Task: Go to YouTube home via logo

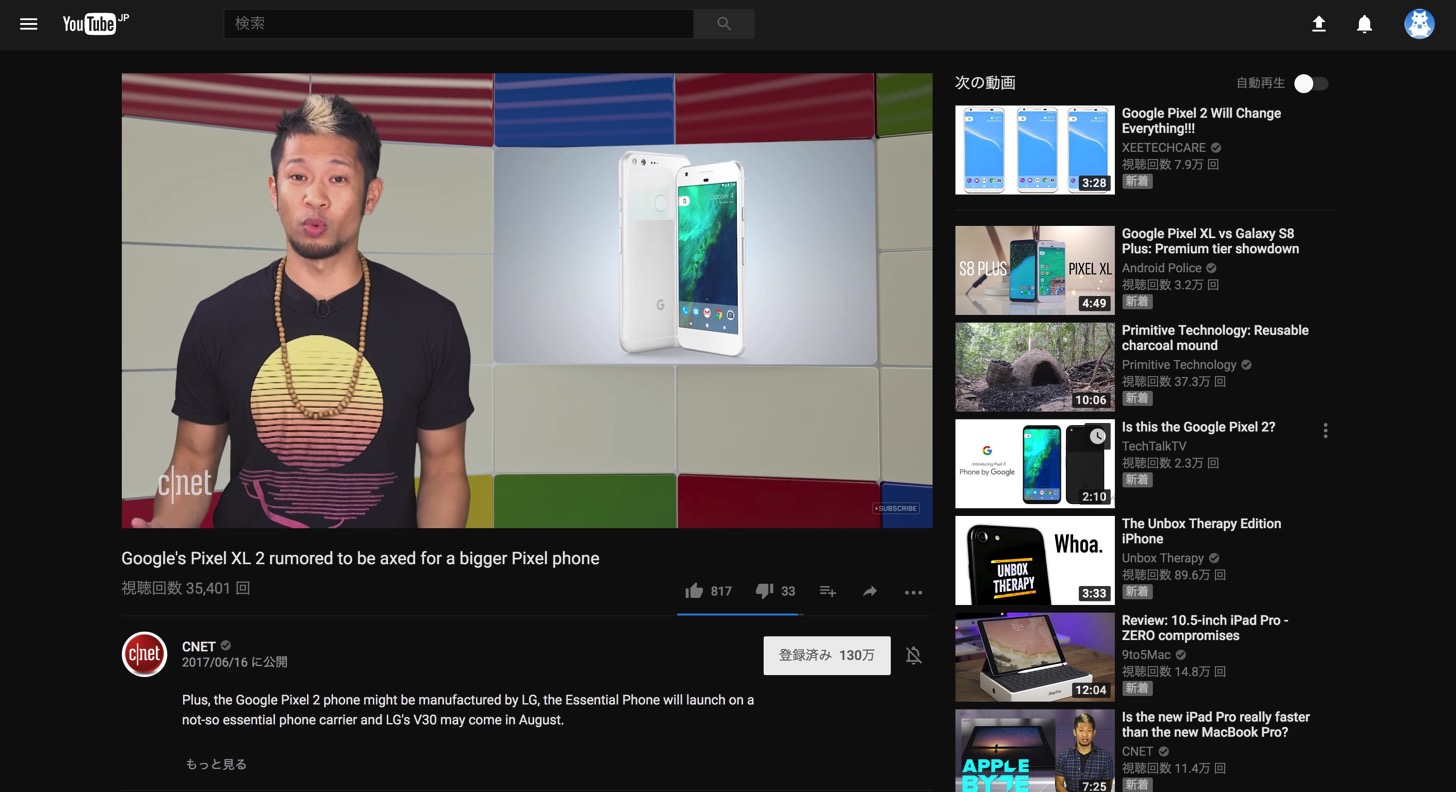Action: pyautogui.click(x=96, y=24)
